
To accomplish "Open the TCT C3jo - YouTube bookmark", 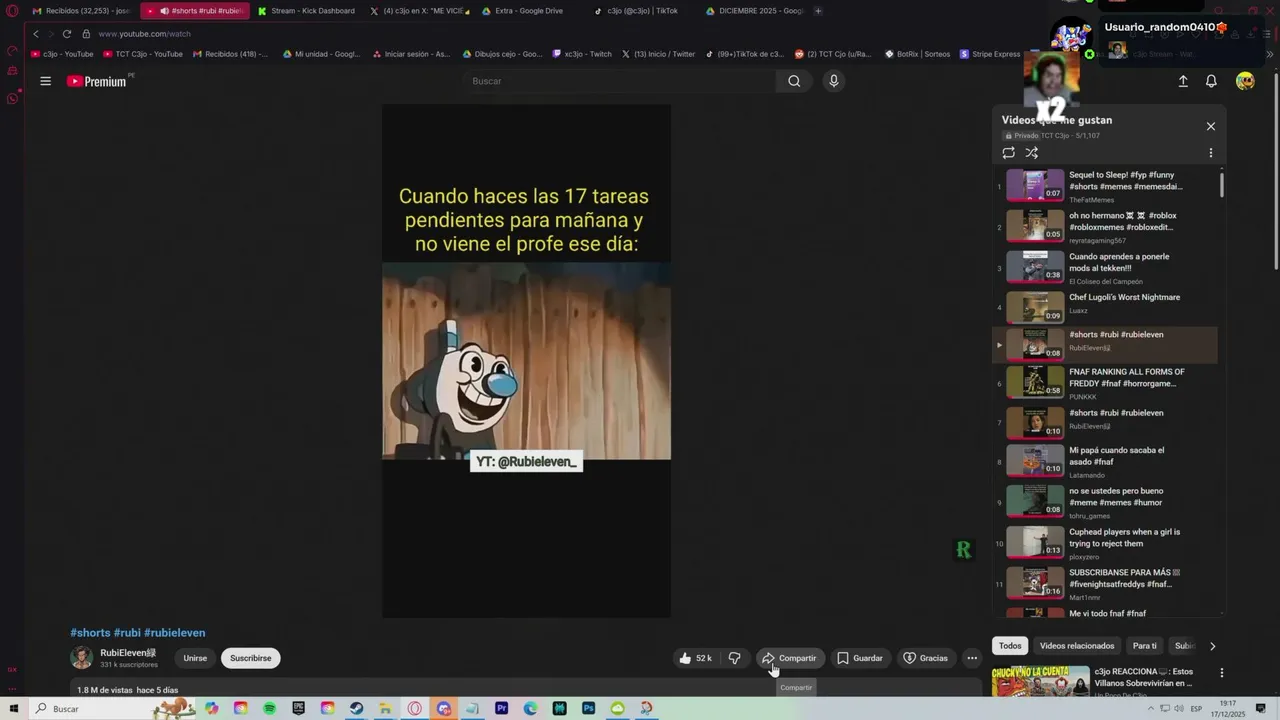I will 143,54.
